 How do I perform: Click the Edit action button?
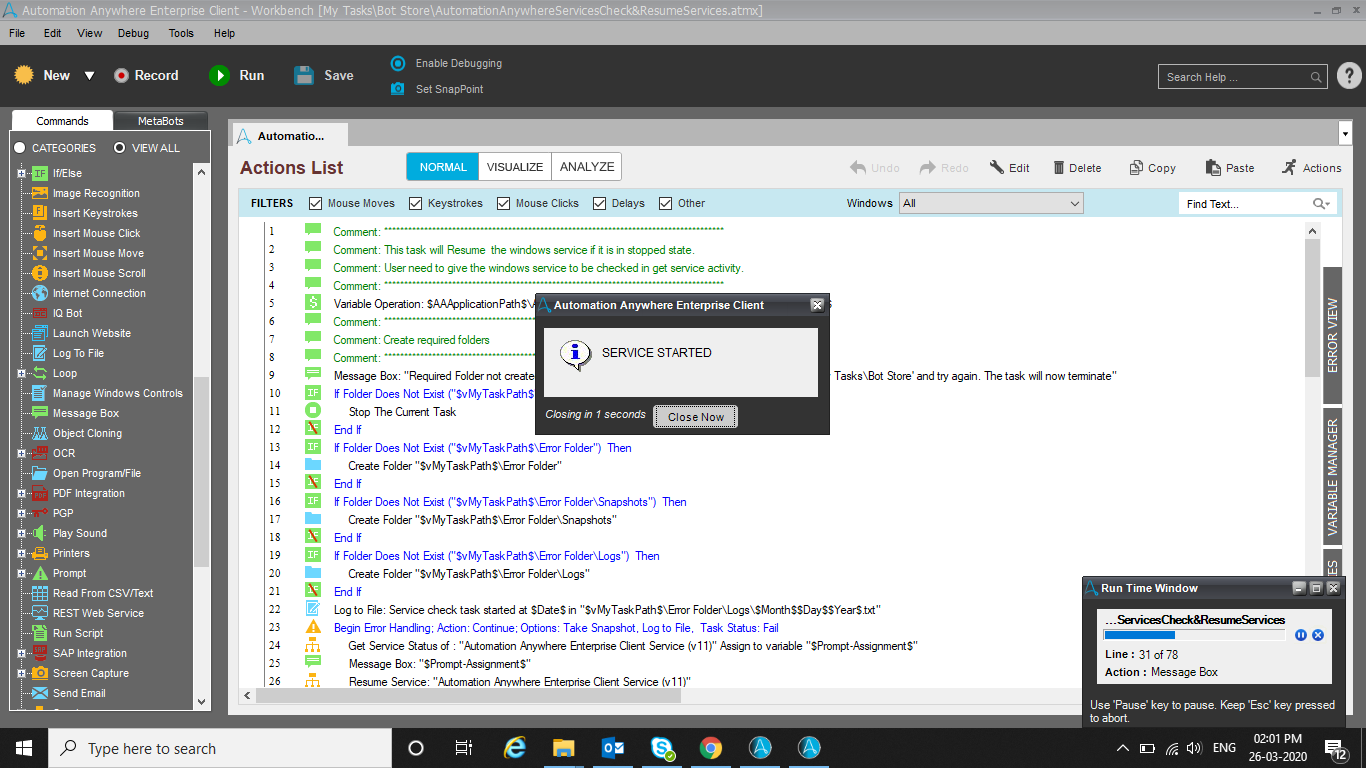(x=1010, y=168)
